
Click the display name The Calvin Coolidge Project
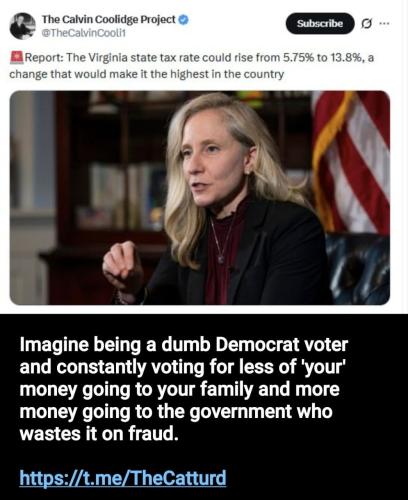point(108,19)
